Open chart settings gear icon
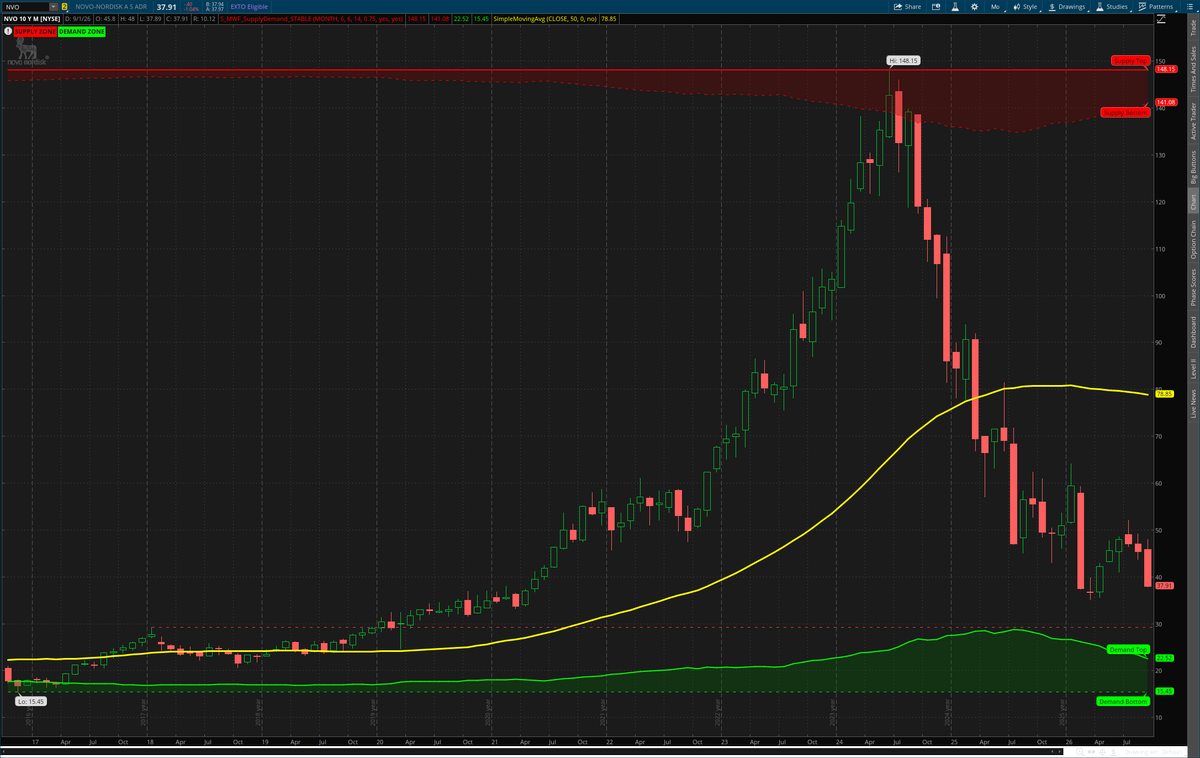Image resolution: width=1200 pixels, height=758 pixels. point(973,6)
